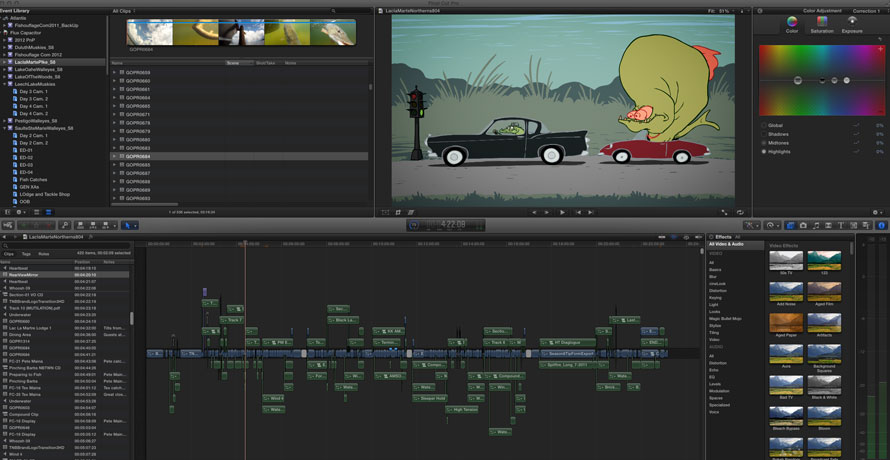Open the Titles browser T icon

[841, 225]
